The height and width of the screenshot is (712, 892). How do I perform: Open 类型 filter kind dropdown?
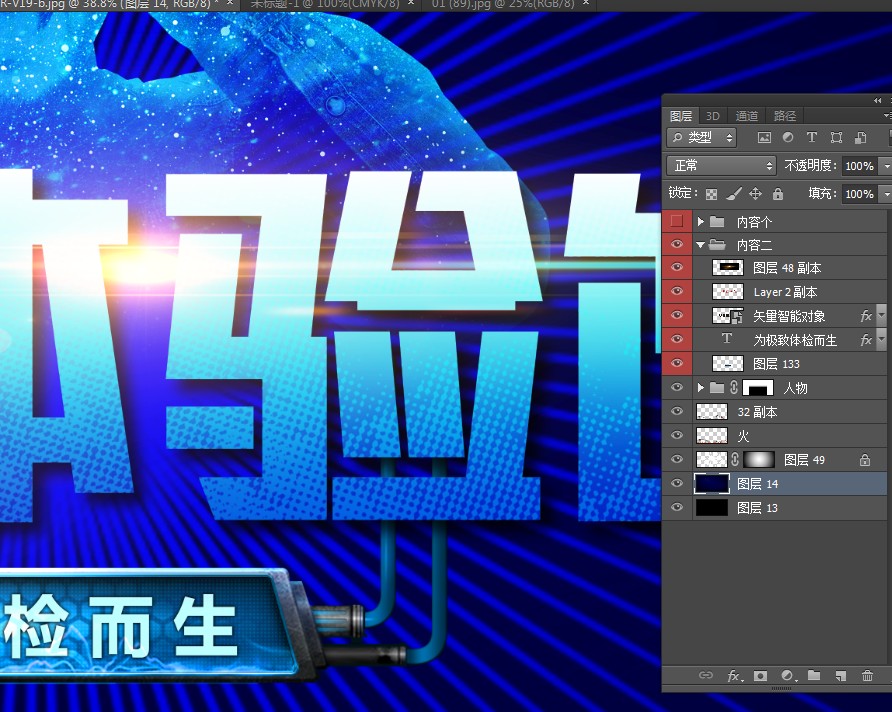pos(702,138)
